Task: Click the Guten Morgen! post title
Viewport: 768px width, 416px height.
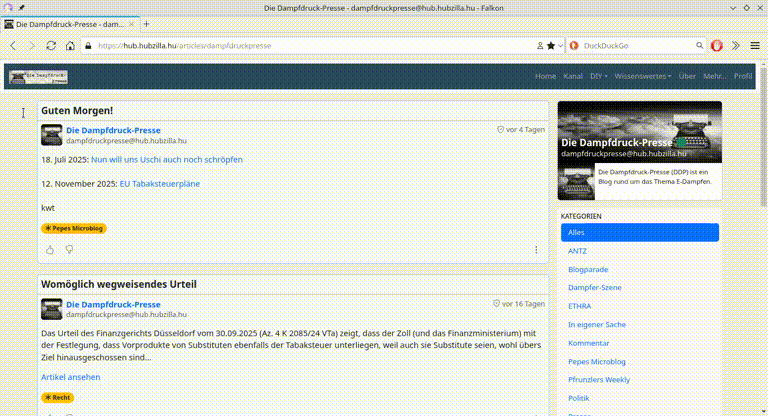Action: click(x=77, y=111)
